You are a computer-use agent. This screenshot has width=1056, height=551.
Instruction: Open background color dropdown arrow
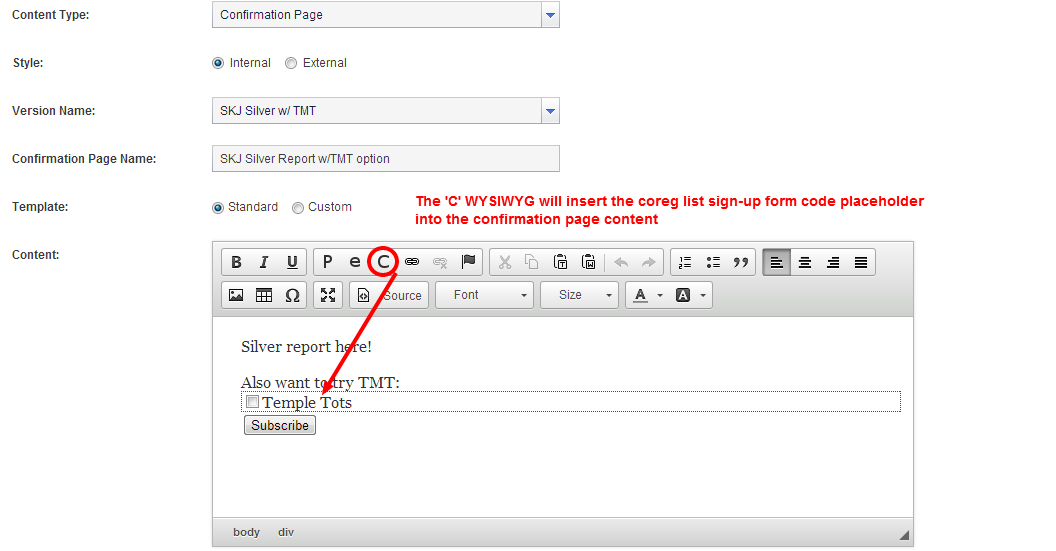(703, 295)
